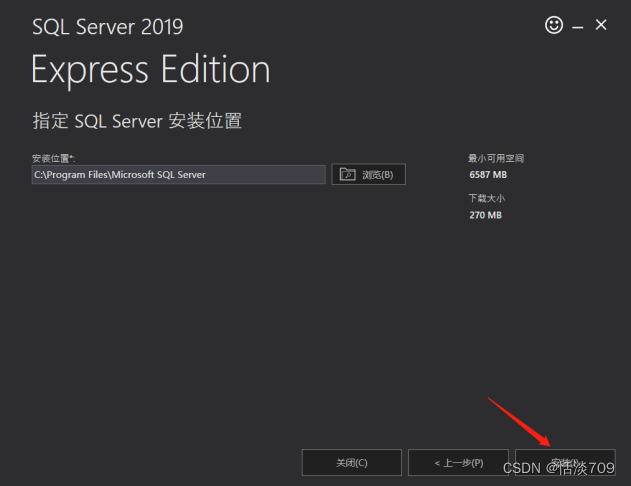
Task: Minimize the SQL Server installer window
Action: pyautogui.click(x=577, y=27)
